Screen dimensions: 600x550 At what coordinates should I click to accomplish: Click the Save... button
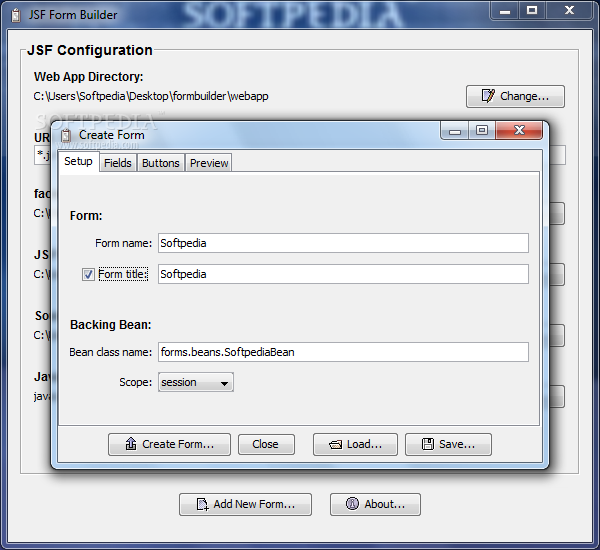tap(448, 444)
